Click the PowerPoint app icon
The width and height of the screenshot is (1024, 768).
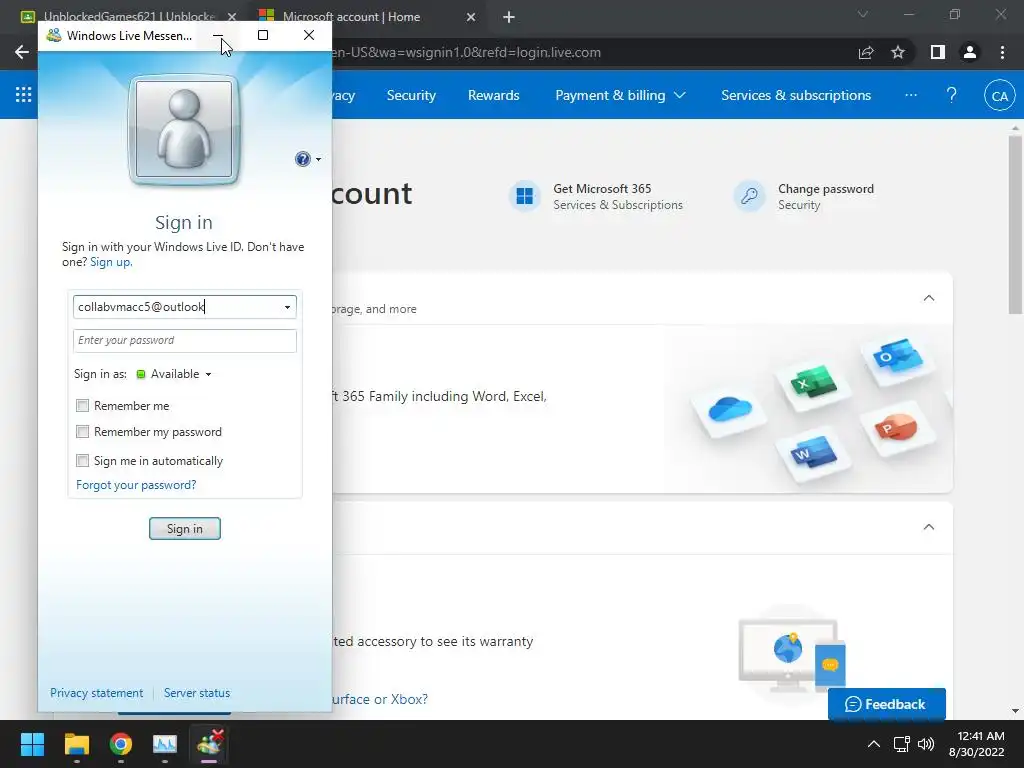(898, 428)
